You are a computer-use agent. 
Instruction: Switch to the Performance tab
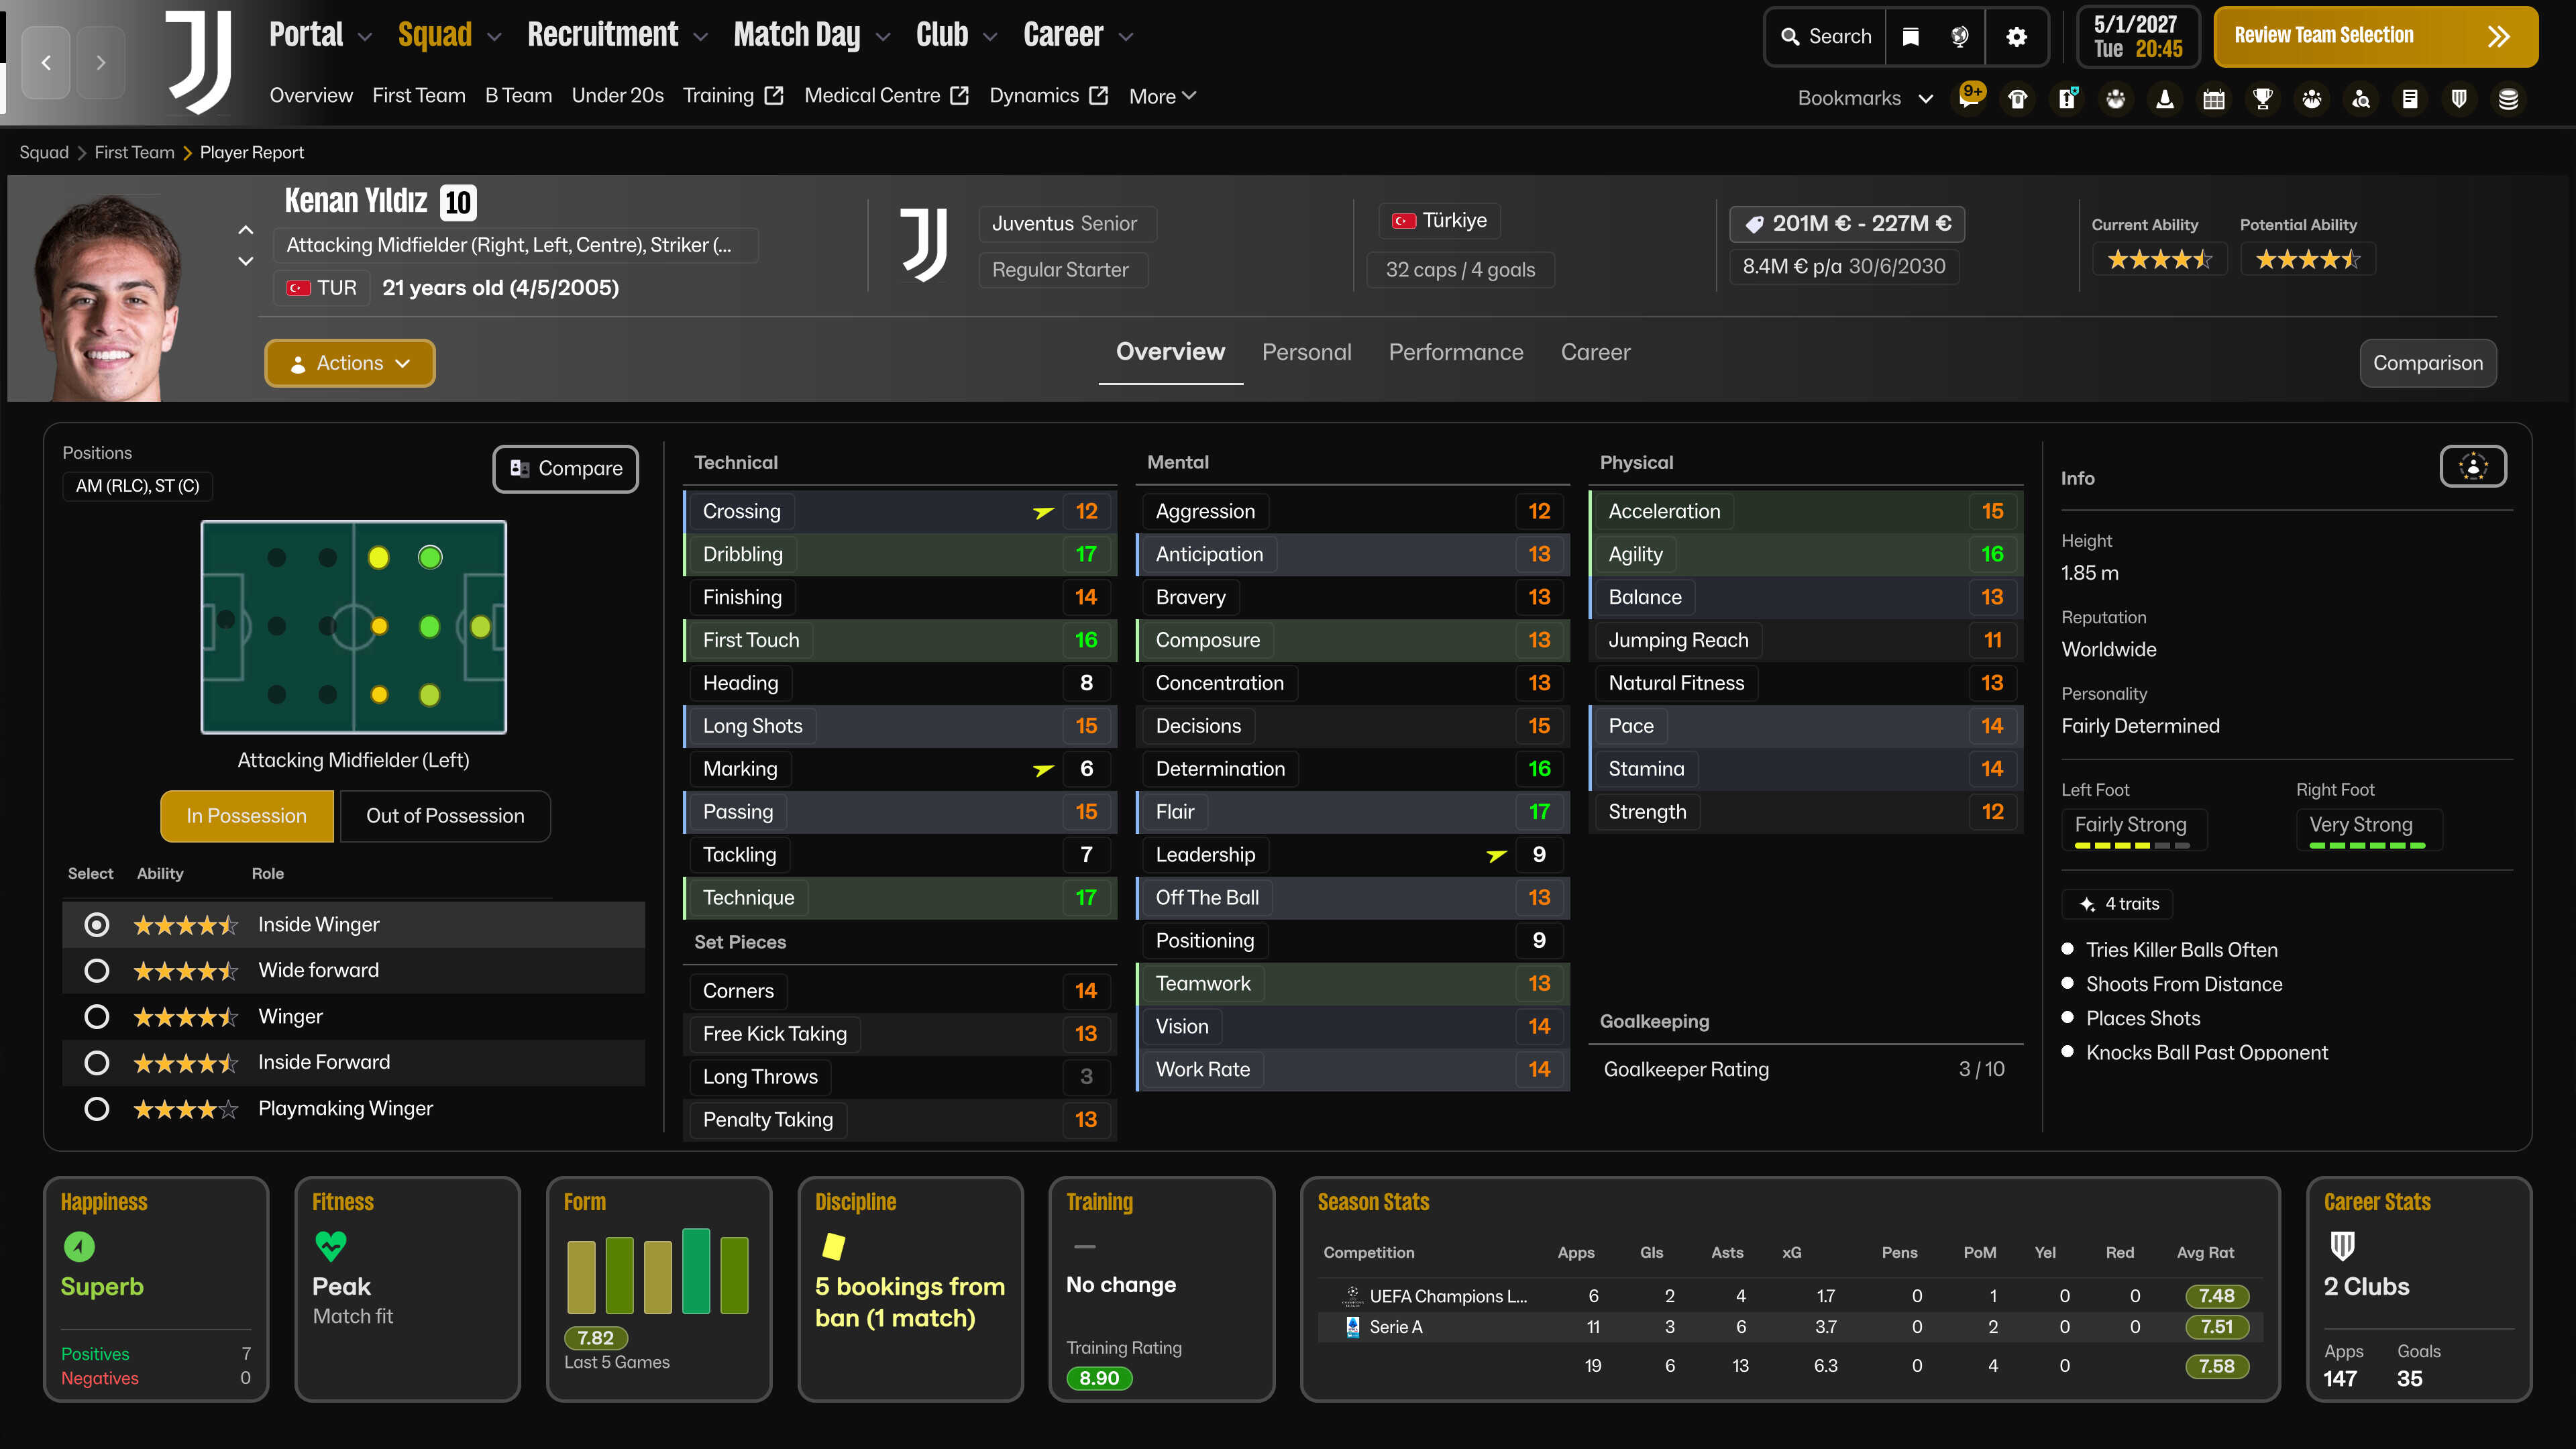[1456, 352]
